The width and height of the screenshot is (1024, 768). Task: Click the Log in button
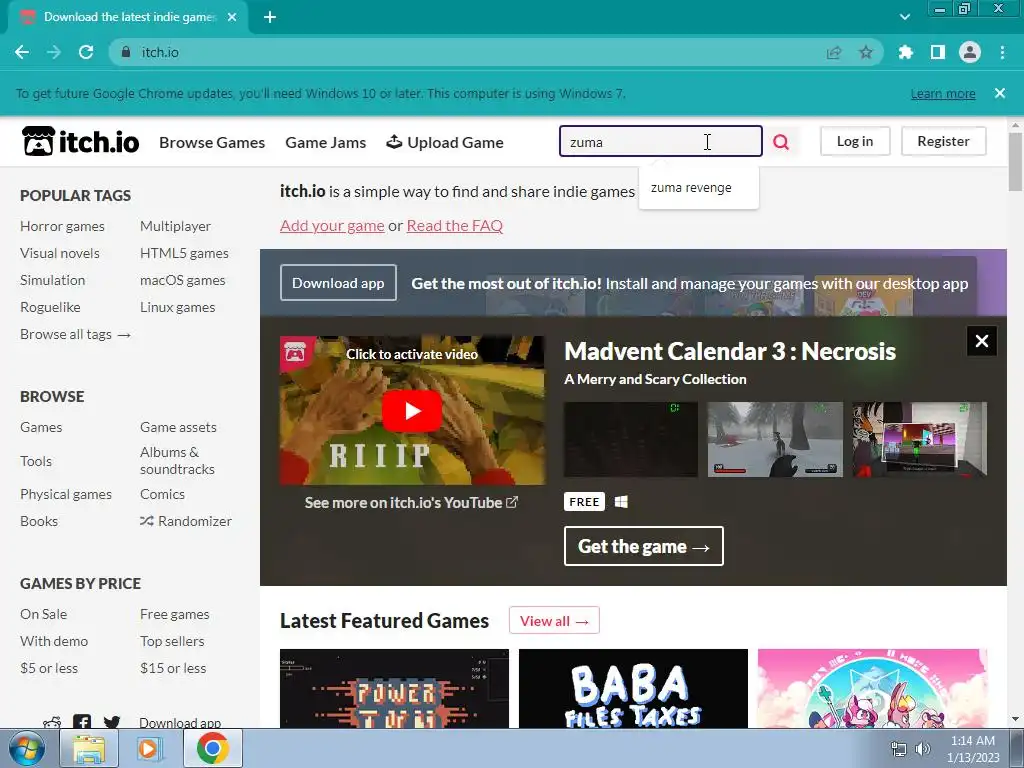(855, 141)
